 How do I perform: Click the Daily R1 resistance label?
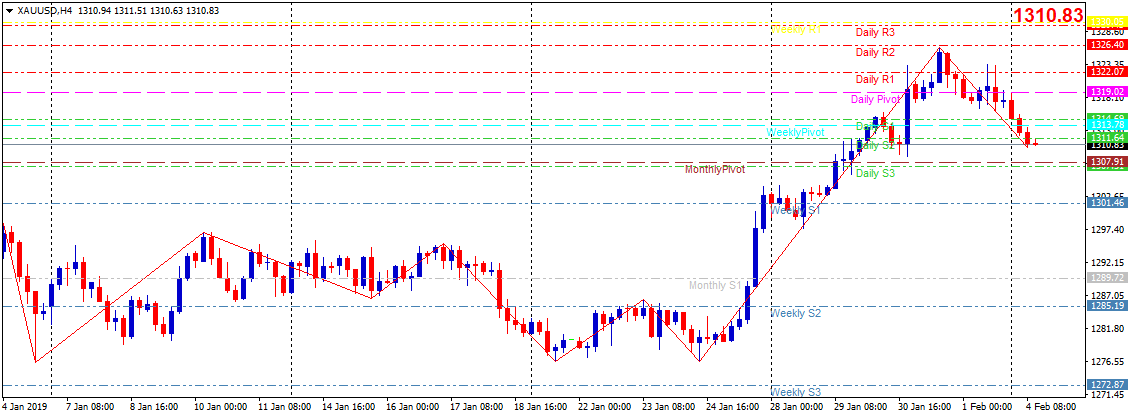875,79
